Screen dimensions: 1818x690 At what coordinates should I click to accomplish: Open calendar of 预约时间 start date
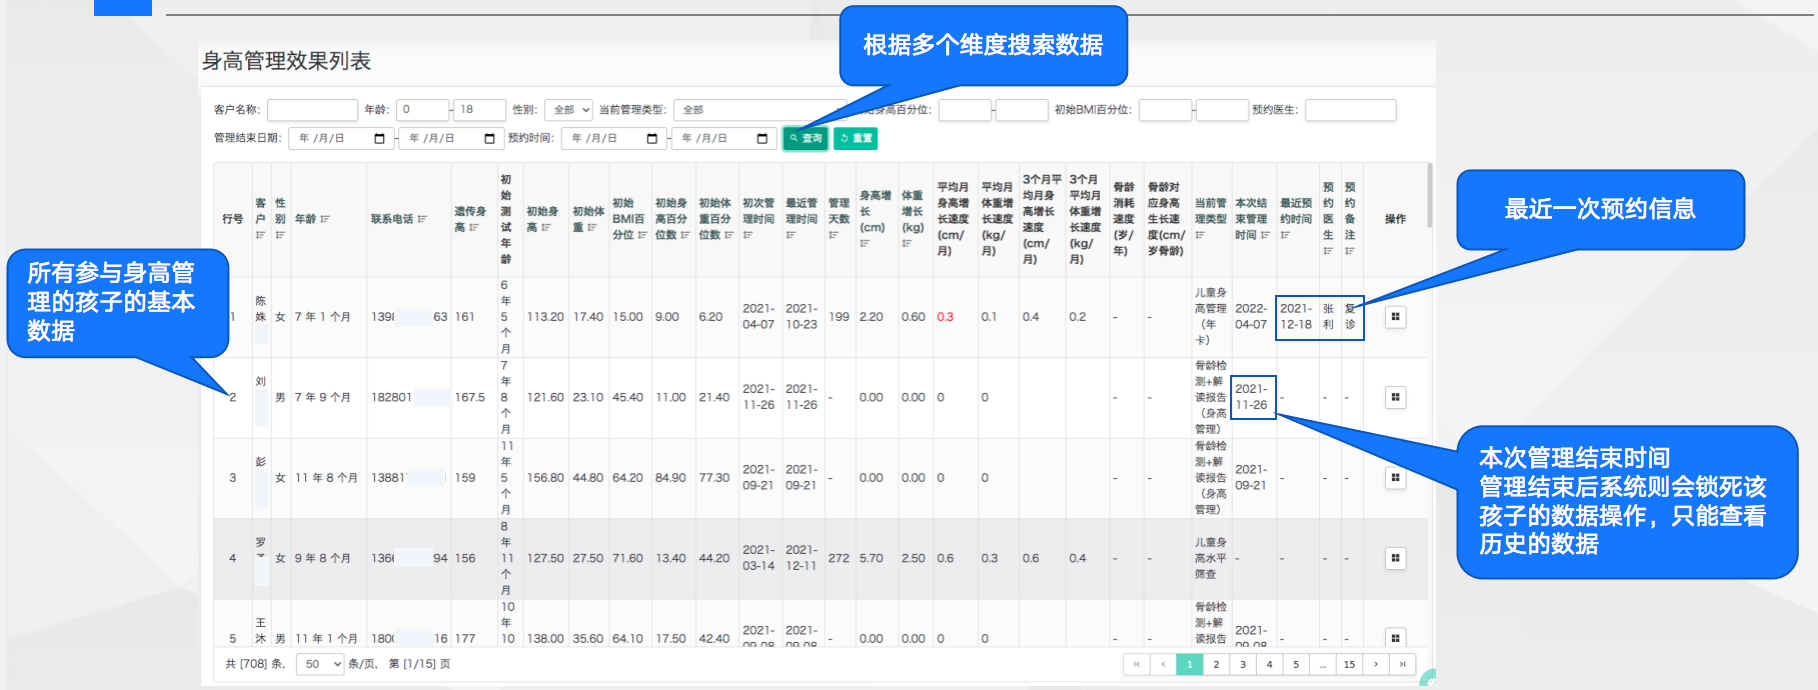(x=652, y=139)
